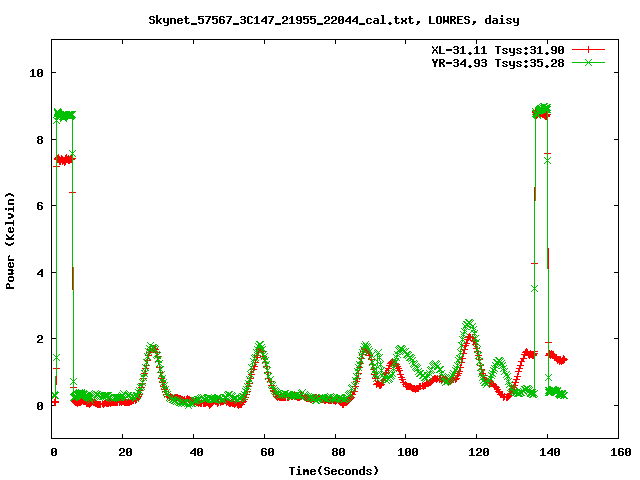This screenshot has width=640, height=480.
Task: Click the peak near 28 seconds
Action: (152, 348)
